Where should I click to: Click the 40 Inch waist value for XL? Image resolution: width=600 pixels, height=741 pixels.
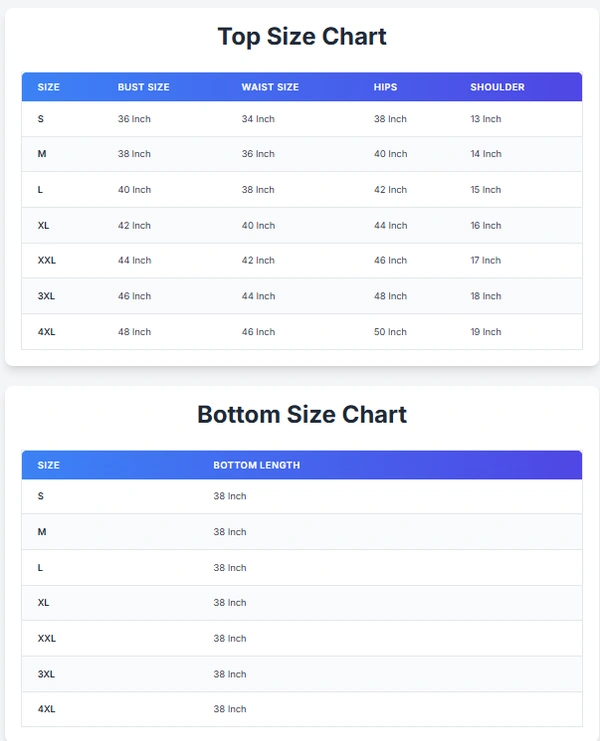pos(258,226)
